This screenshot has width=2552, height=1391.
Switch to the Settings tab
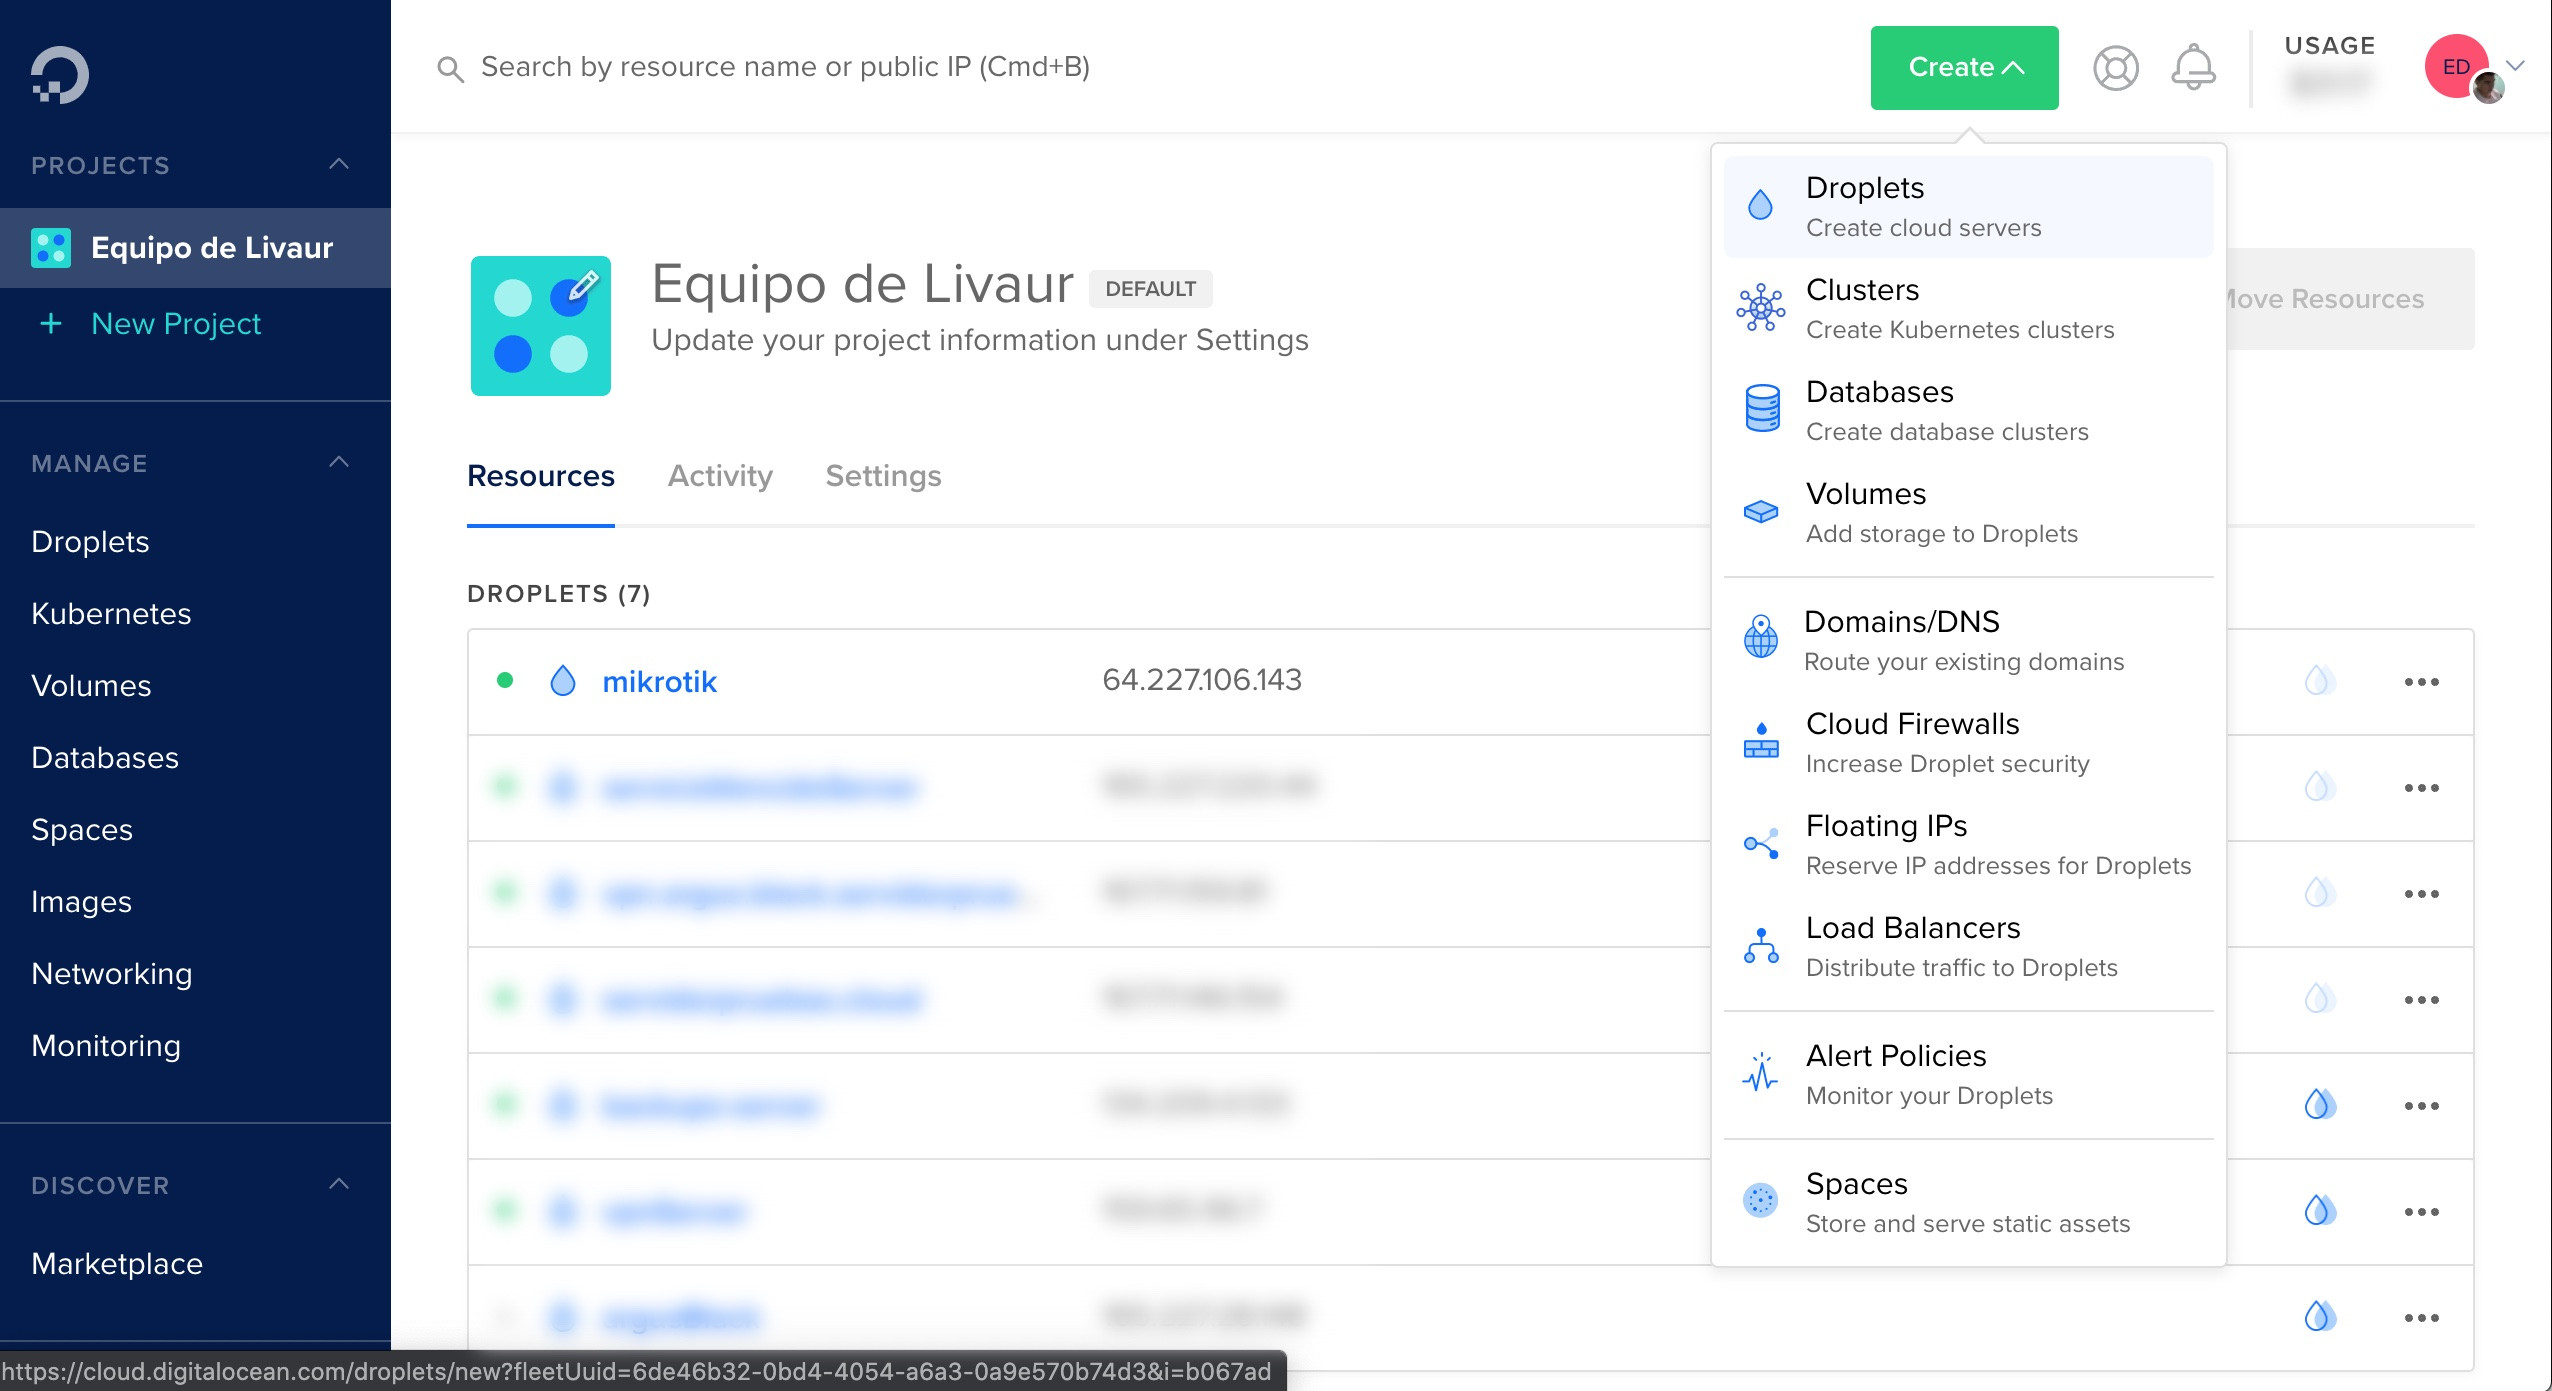883,476
